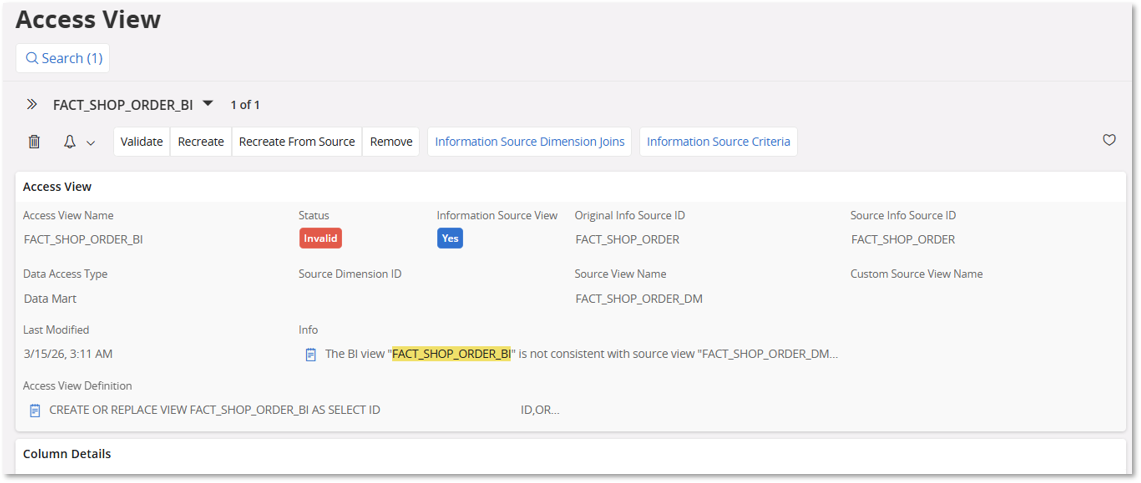Open the Info message document icon
This screenshot has height=483, width=1141.
click(311, 355)
